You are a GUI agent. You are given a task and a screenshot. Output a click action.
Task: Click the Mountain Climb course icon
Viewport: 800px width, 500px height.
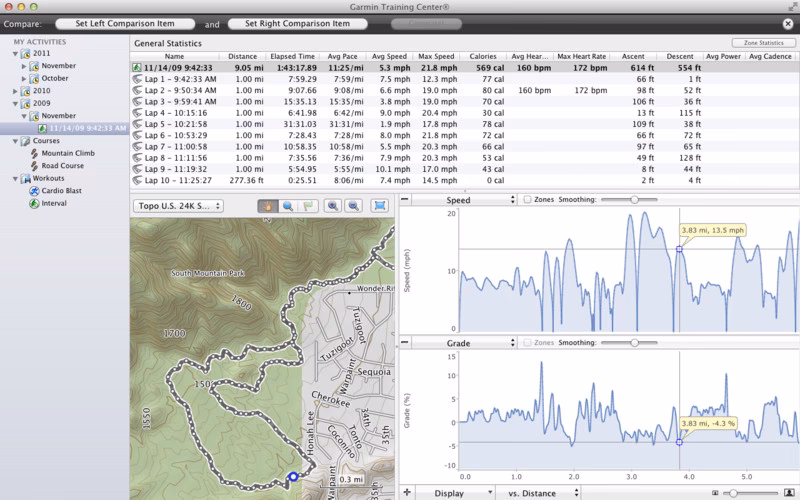[34, 153]
